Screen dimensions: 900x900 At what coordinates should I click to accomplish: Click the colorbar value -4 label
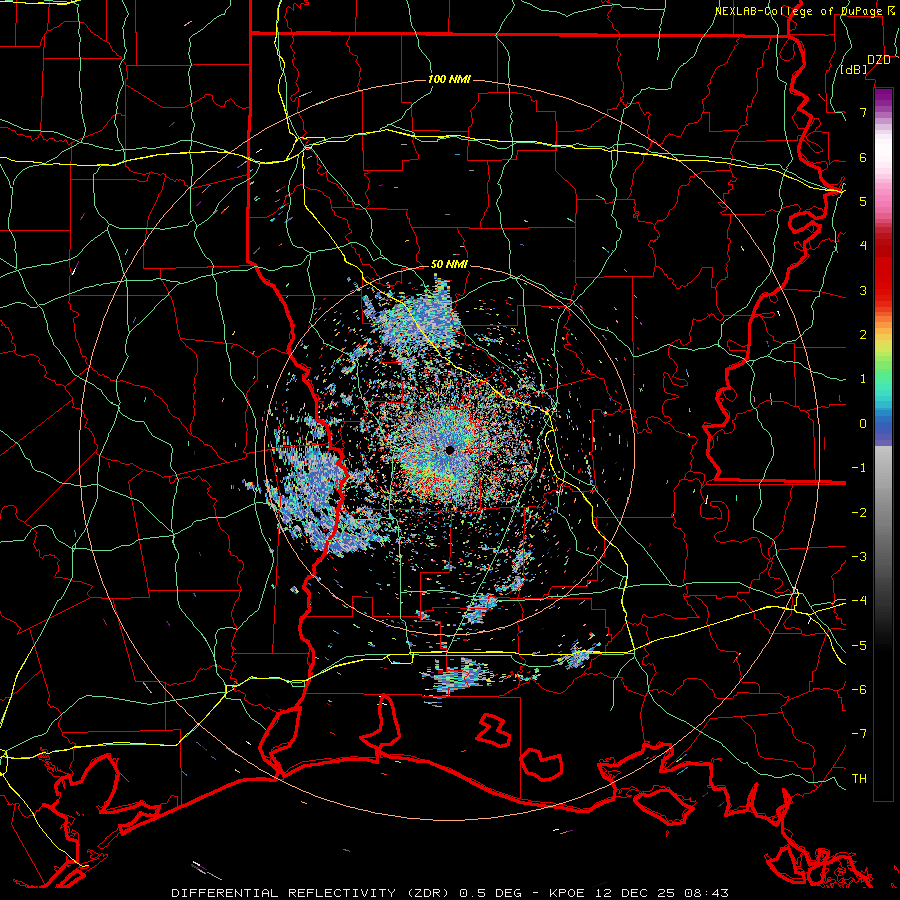859,601
